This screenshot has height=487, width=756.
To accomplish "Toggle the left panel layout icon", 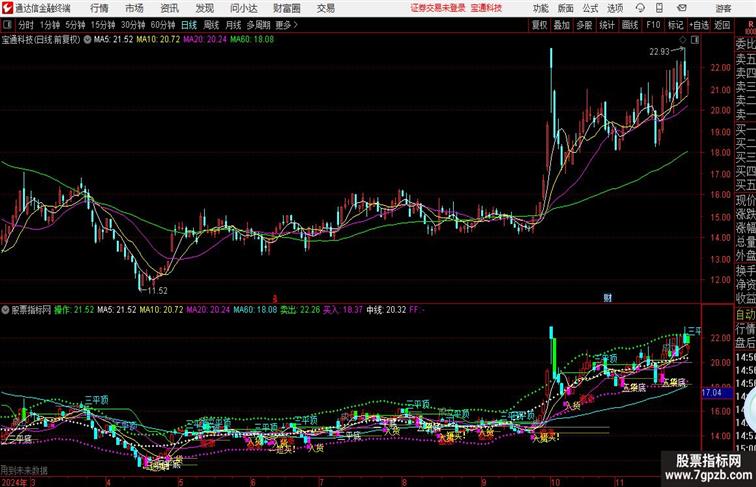I will pos(7,25).
